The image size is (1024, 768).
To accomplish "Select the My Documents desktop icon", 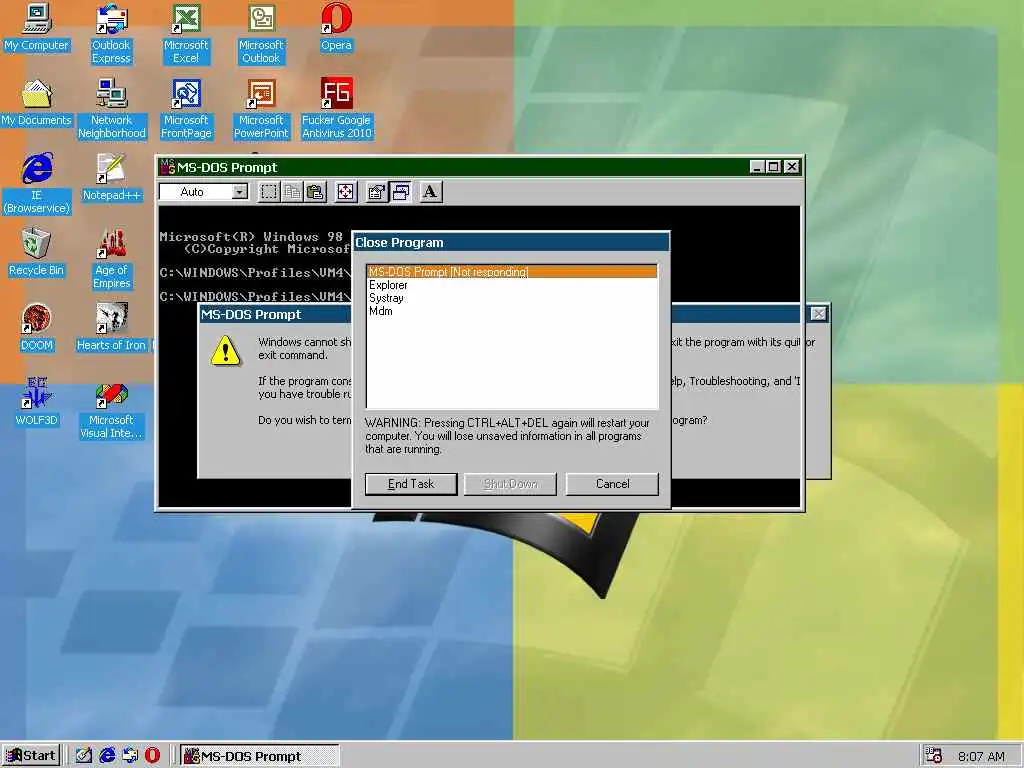I will pos(37,103).
